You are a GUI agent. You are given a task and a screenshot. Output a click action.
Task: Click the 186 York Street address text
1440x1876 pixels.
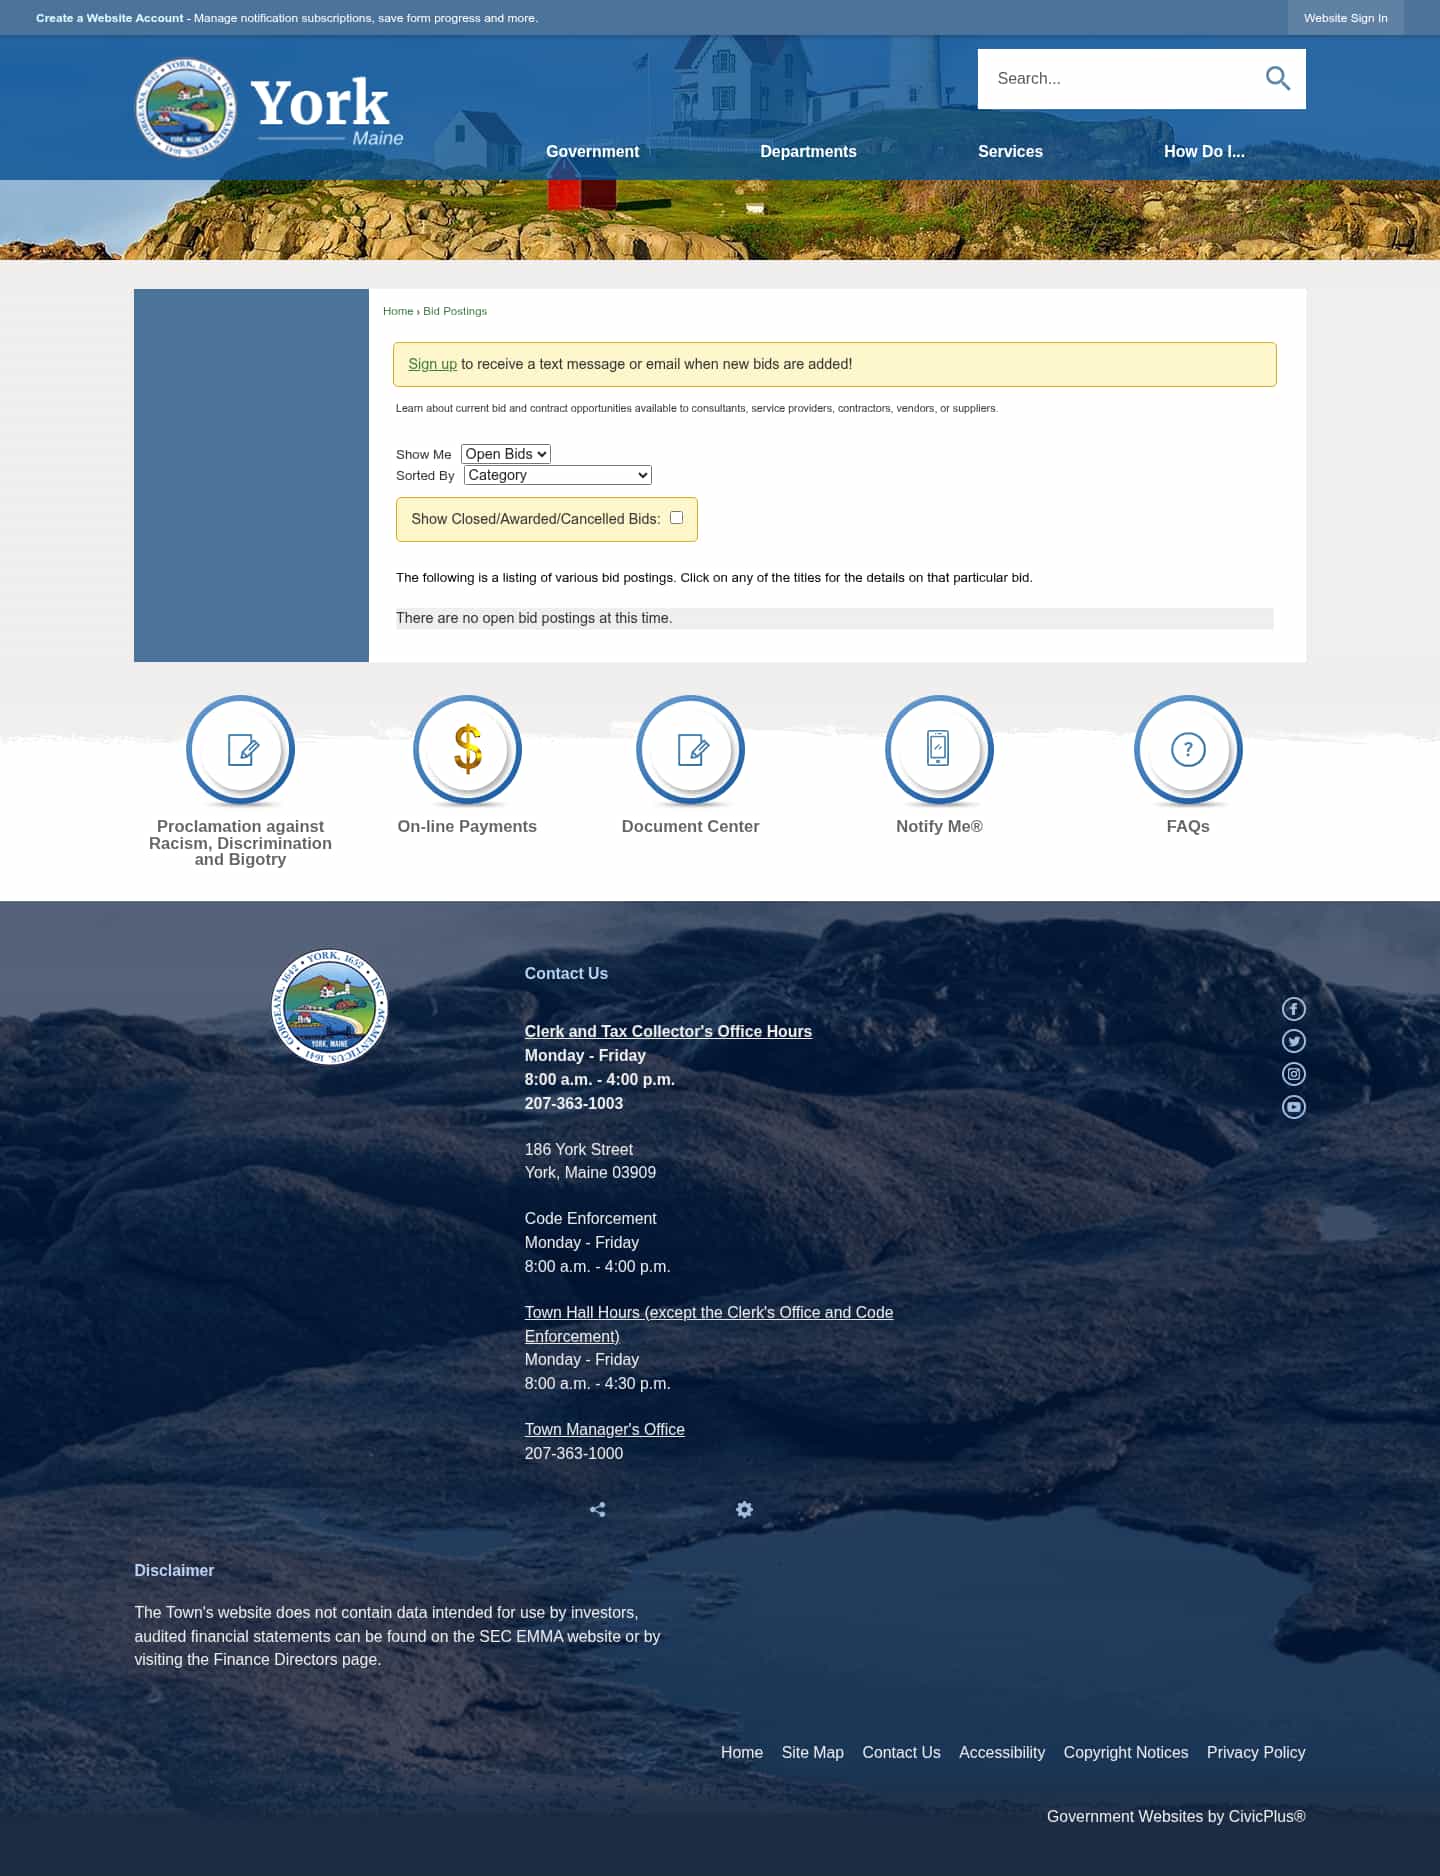point(579,1149)
